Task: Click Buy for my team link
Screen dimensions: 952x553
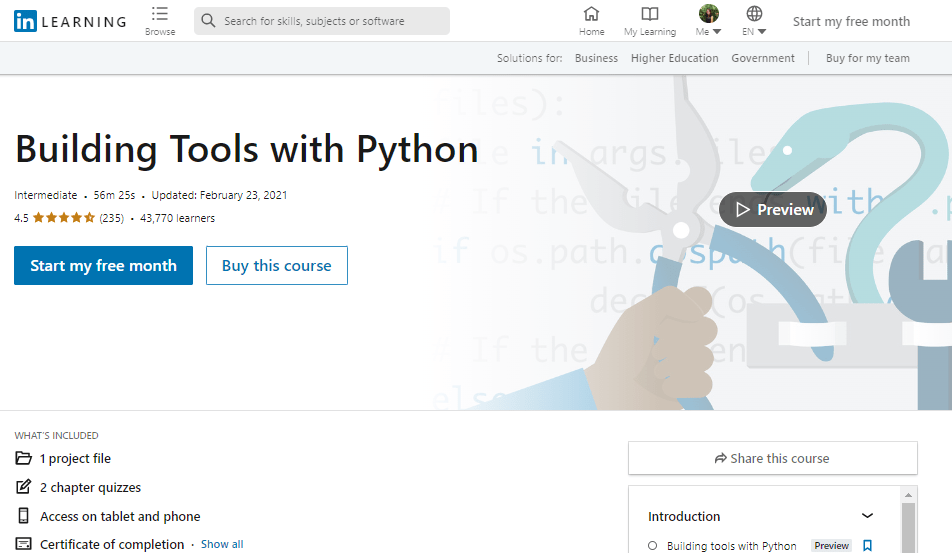Action: click(x=868, y=58)
